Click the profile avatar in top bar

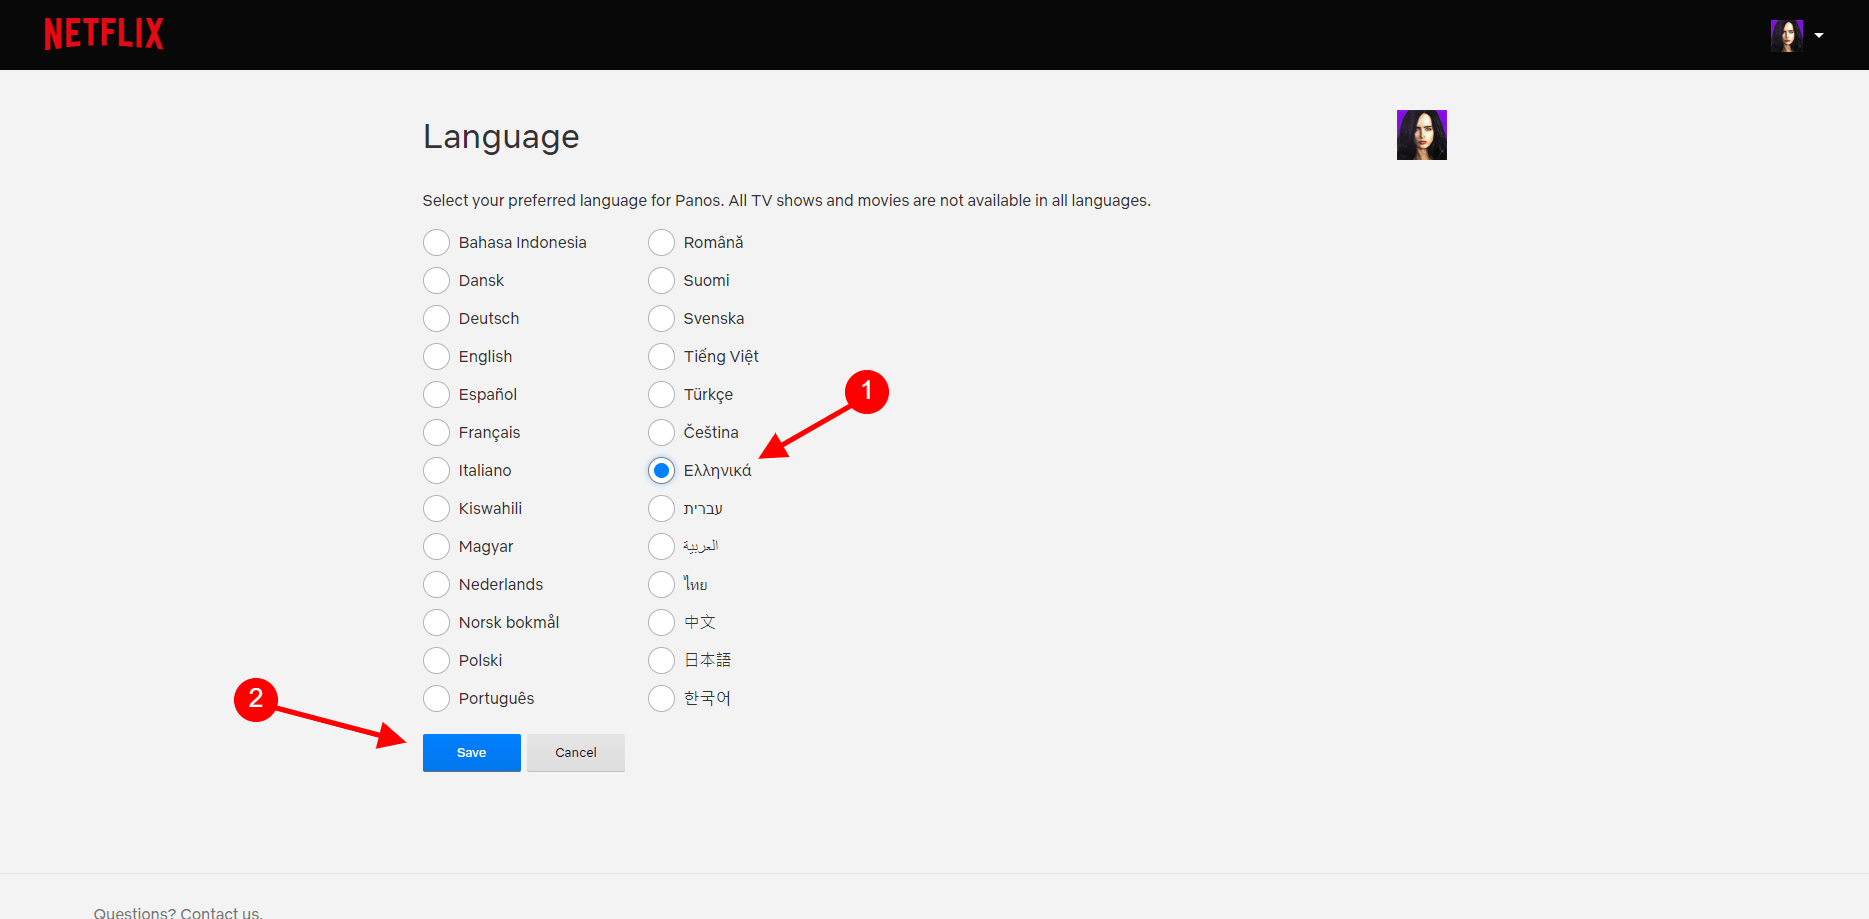pos(1786,35)
